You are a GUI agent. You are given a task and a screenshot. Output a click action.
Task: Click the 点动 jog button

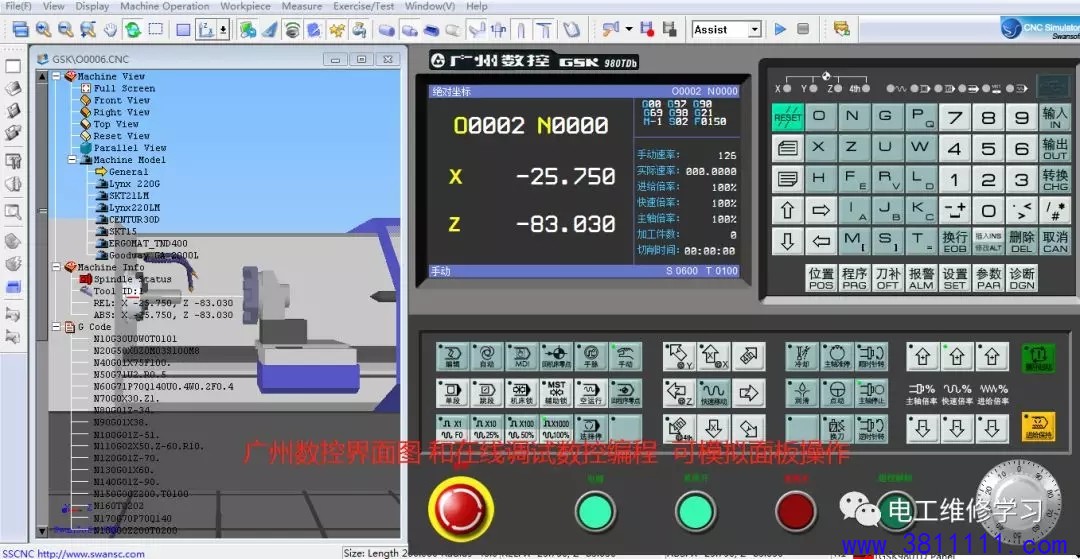(837, 392)
